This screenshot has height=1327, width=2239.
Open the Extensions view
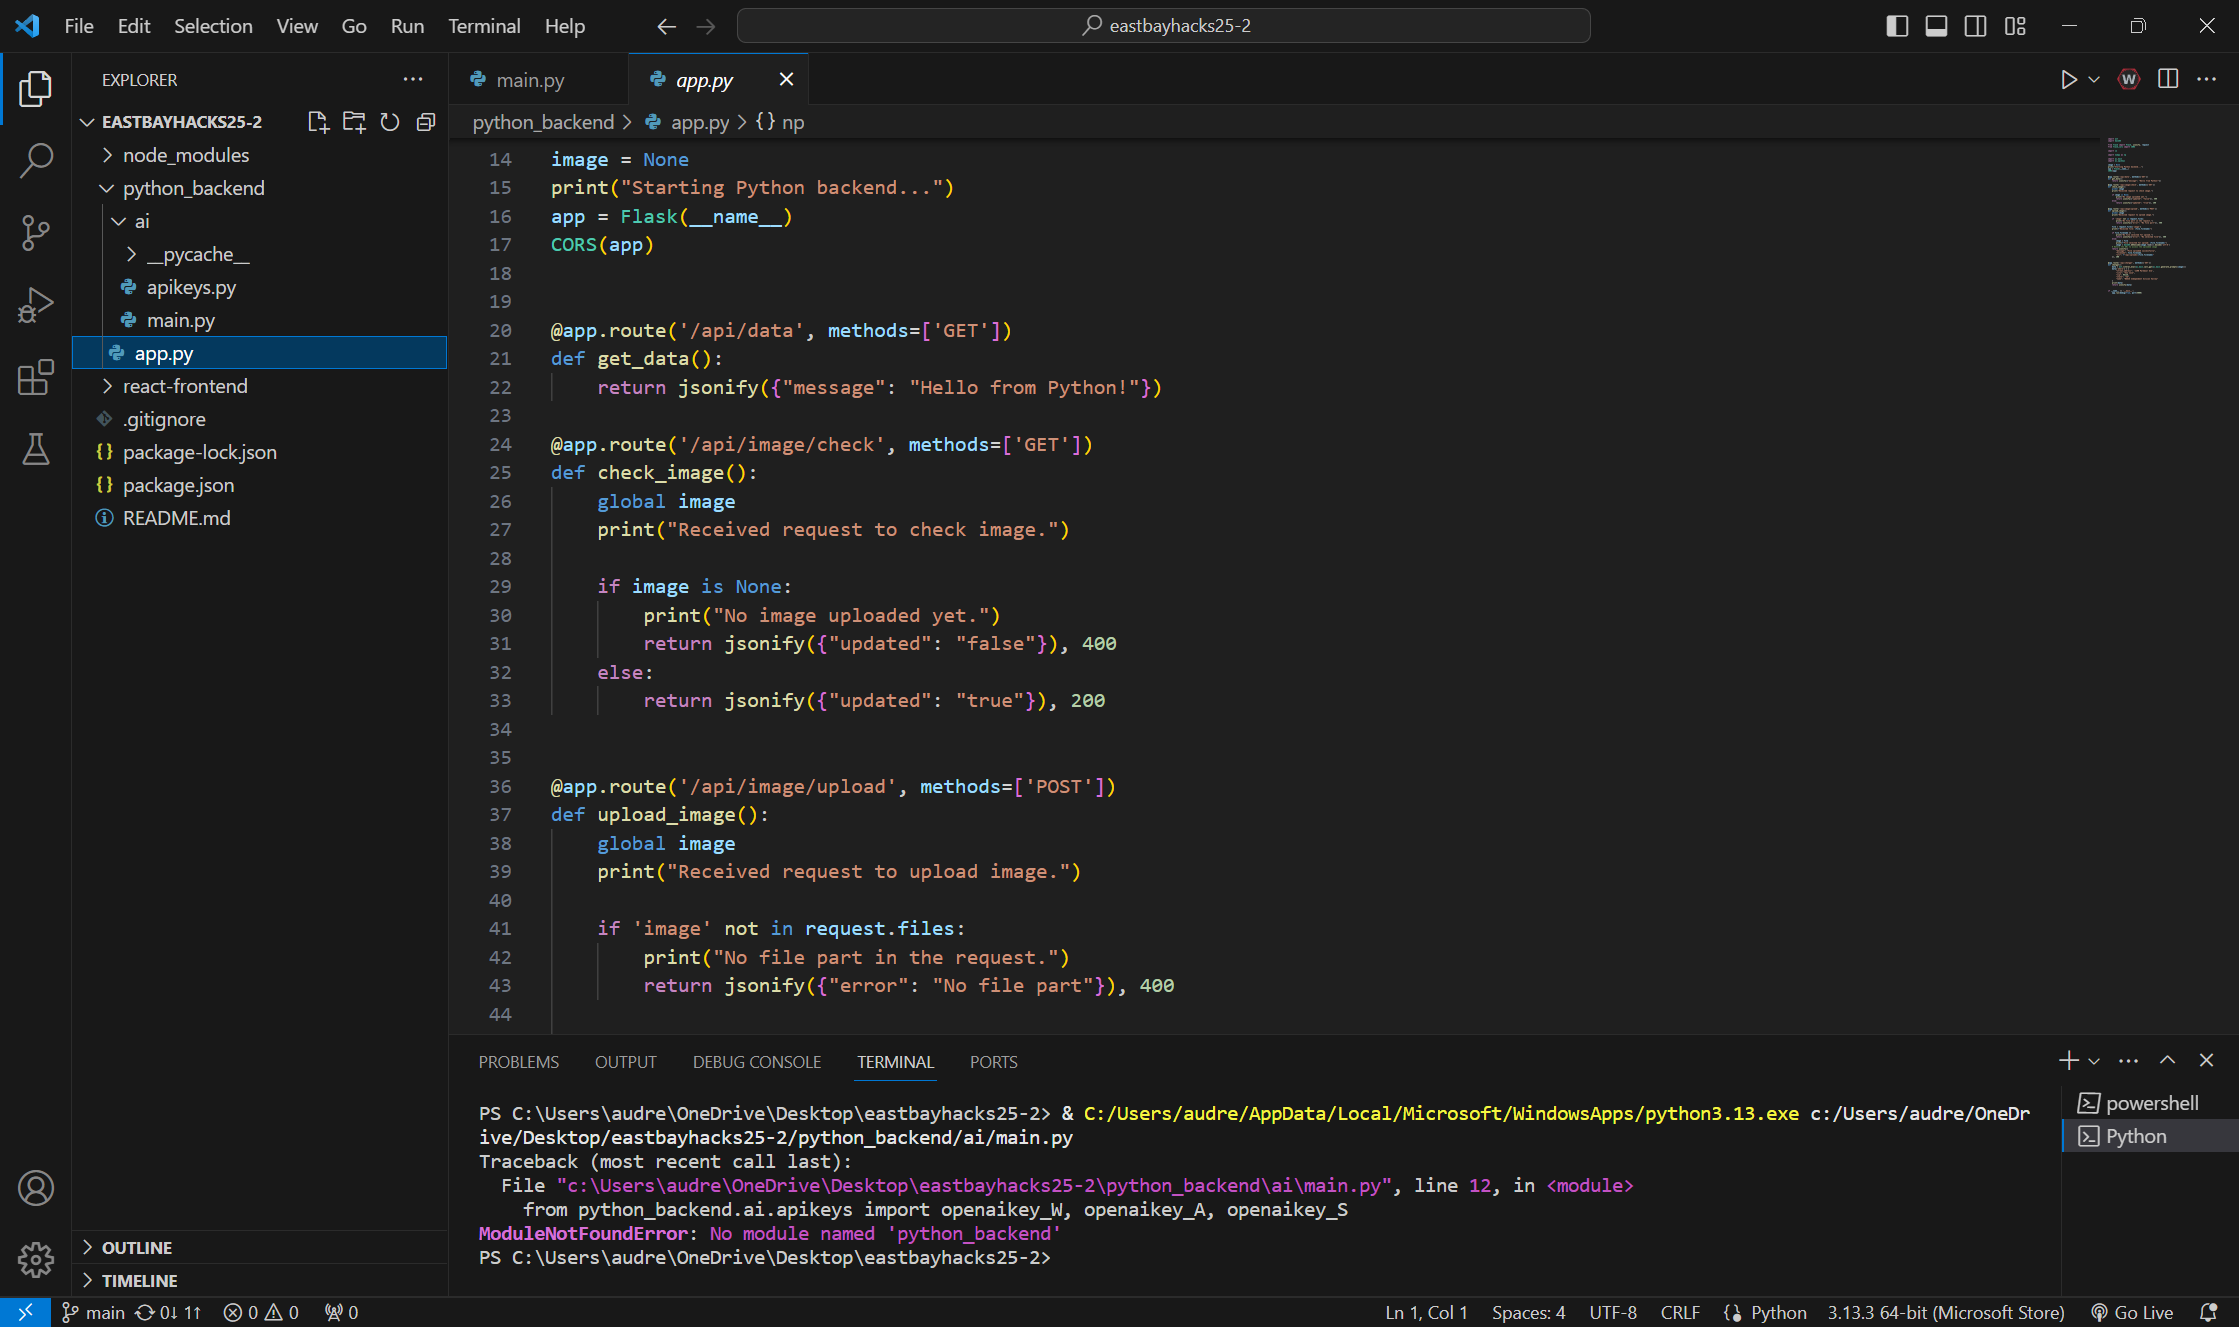click(x=35, y=377)
